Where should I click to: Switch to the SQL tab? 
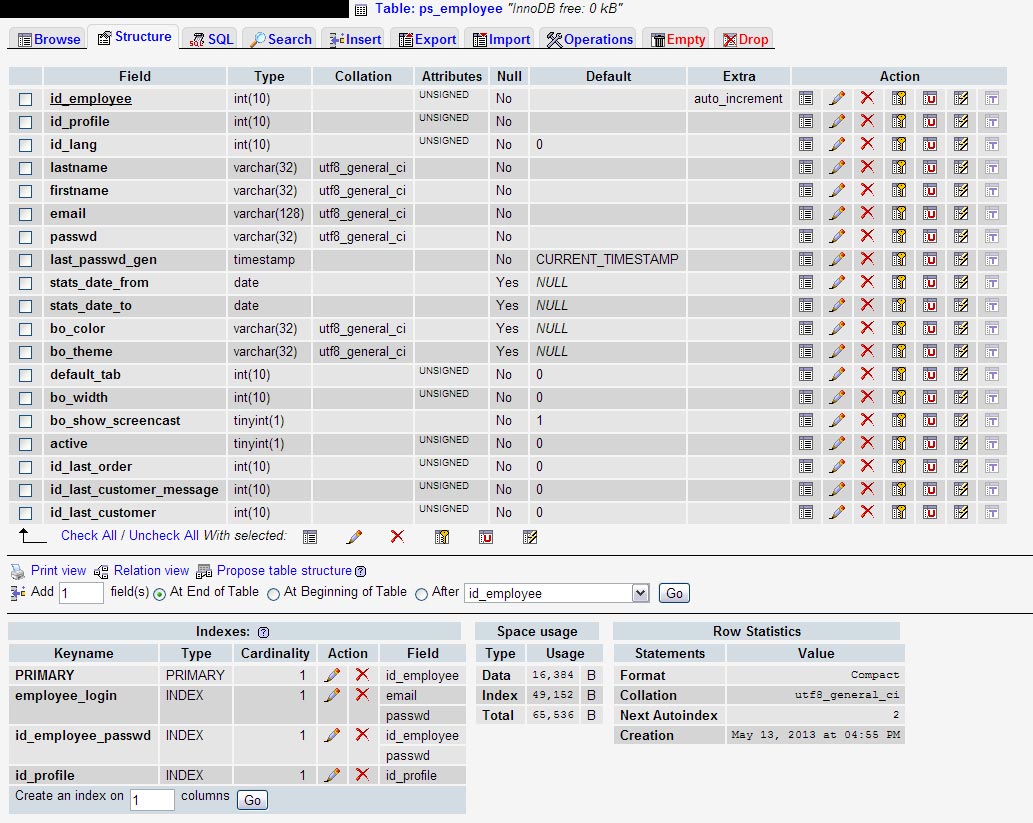[x=210, y=39]
